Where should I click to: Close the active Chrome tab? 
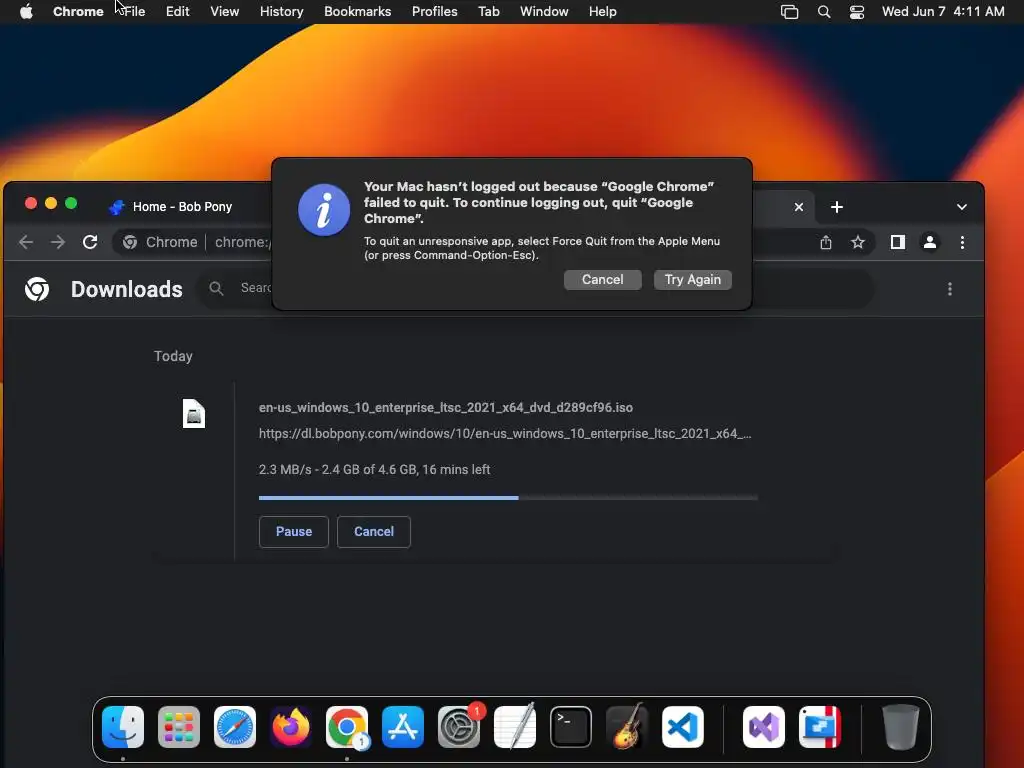pos(799,207)
